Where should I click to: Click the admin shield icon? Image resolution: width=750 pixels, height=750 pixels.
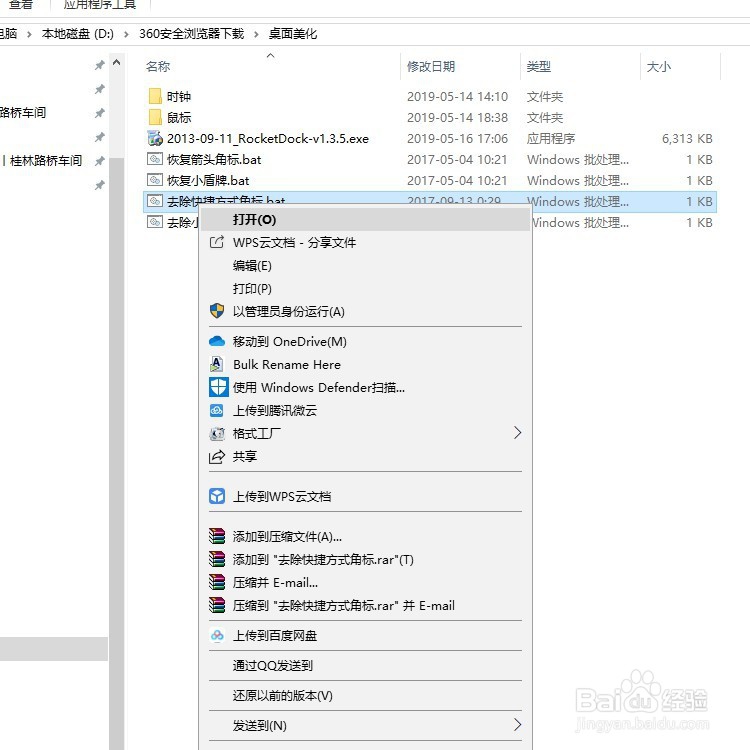point(217,311)
